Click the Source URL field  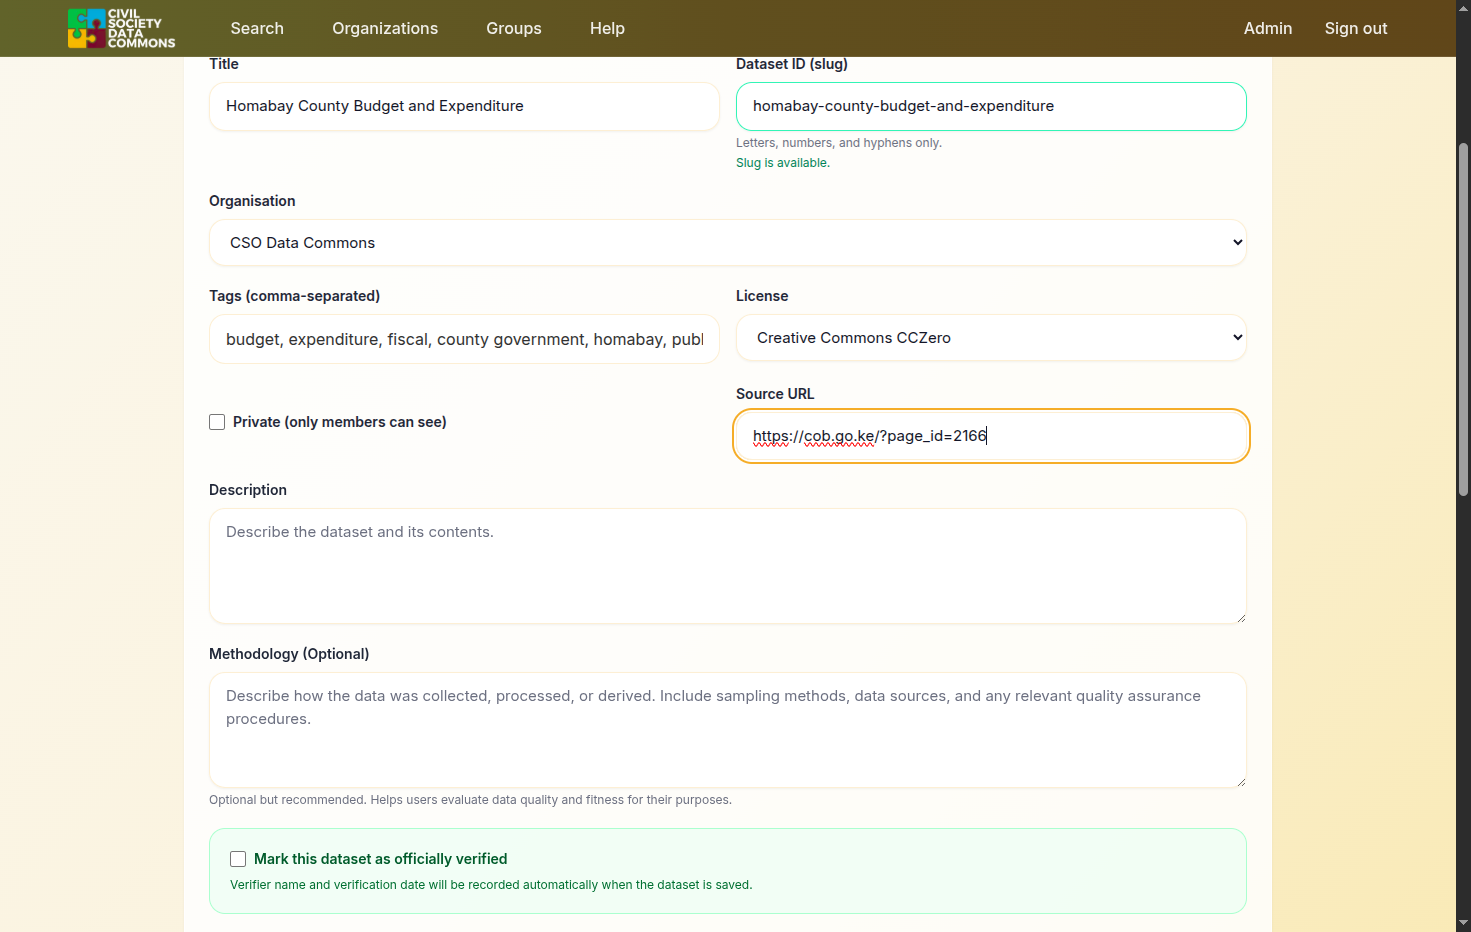point(991,436)
